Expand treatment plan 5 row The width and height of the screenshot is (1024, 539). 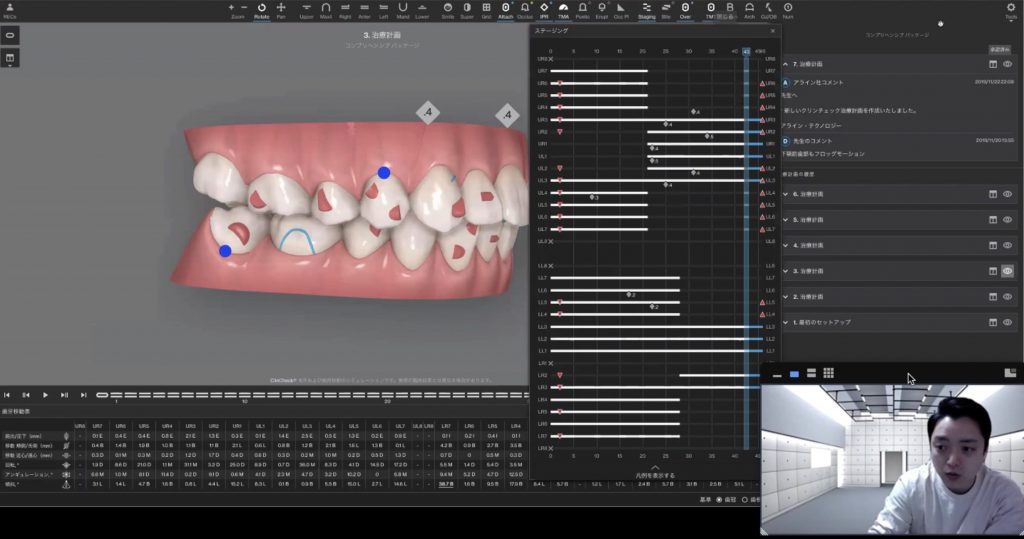click(x=786, y=220)
